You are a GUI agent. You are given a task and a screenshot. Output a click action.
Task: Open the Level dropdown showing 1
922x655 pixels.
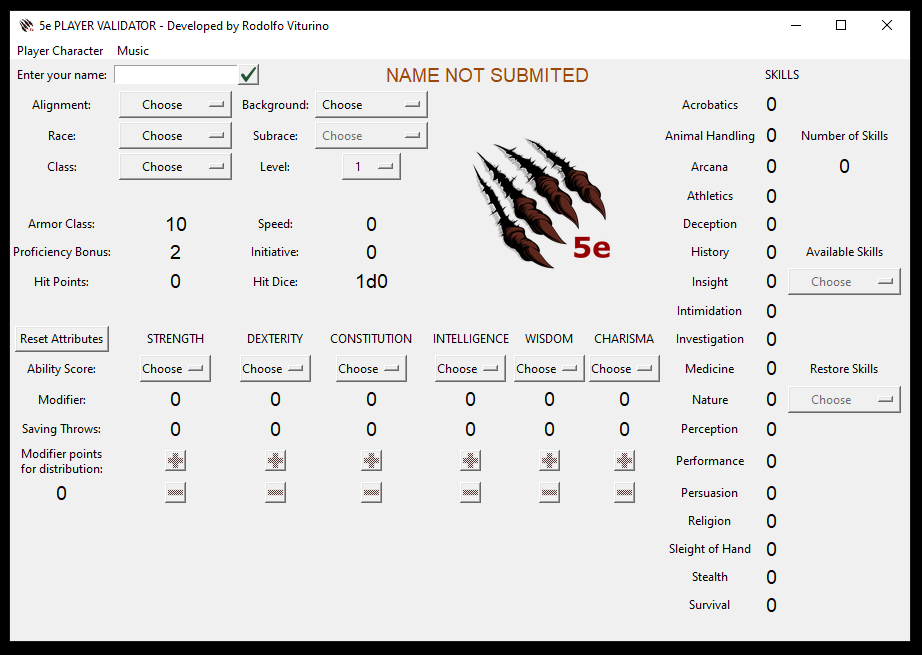tap(371, 166)
